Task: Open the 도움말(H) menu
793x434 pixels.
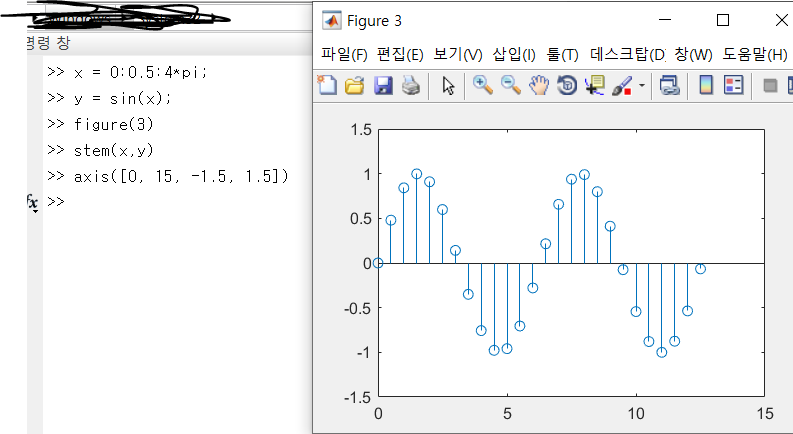Action: point(755,54)
